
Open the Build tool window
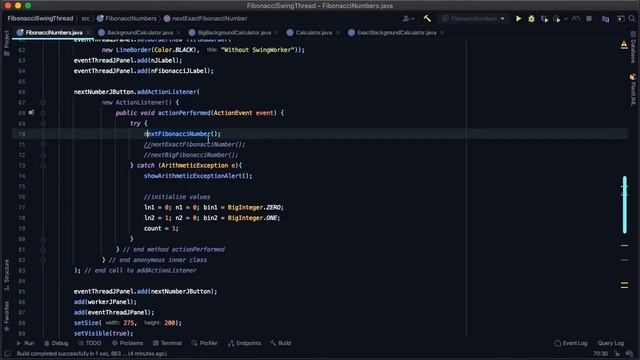281,343
